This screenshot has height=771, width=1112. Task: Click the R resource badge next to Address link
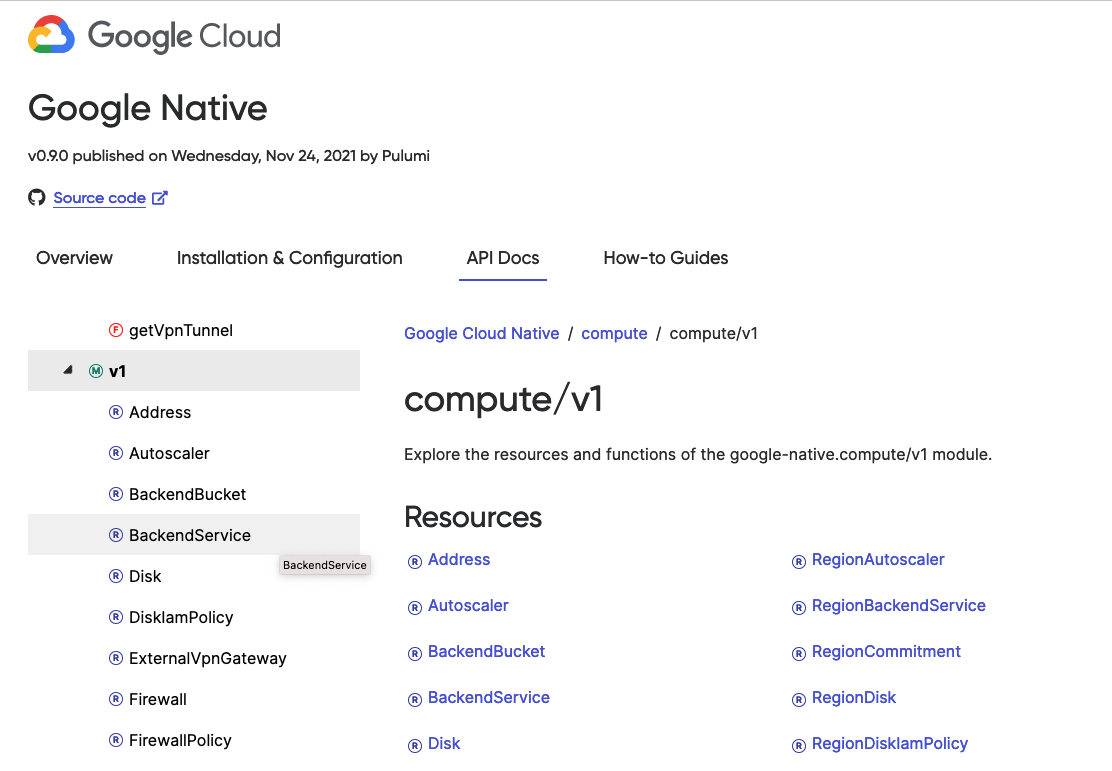pos(414,561)
